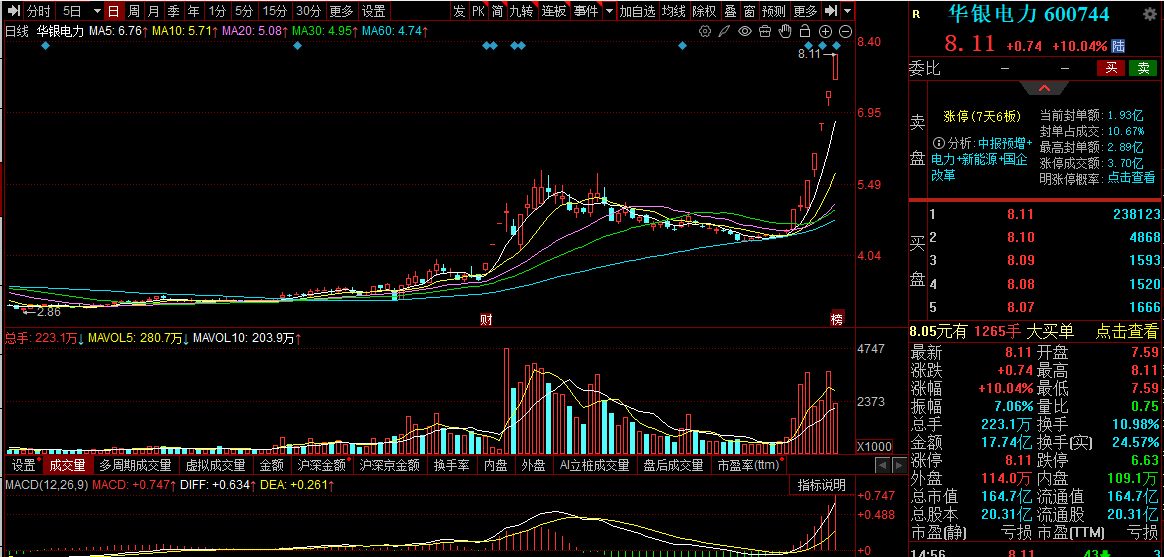Select 1分 one-minute period

tap(217, 11)
